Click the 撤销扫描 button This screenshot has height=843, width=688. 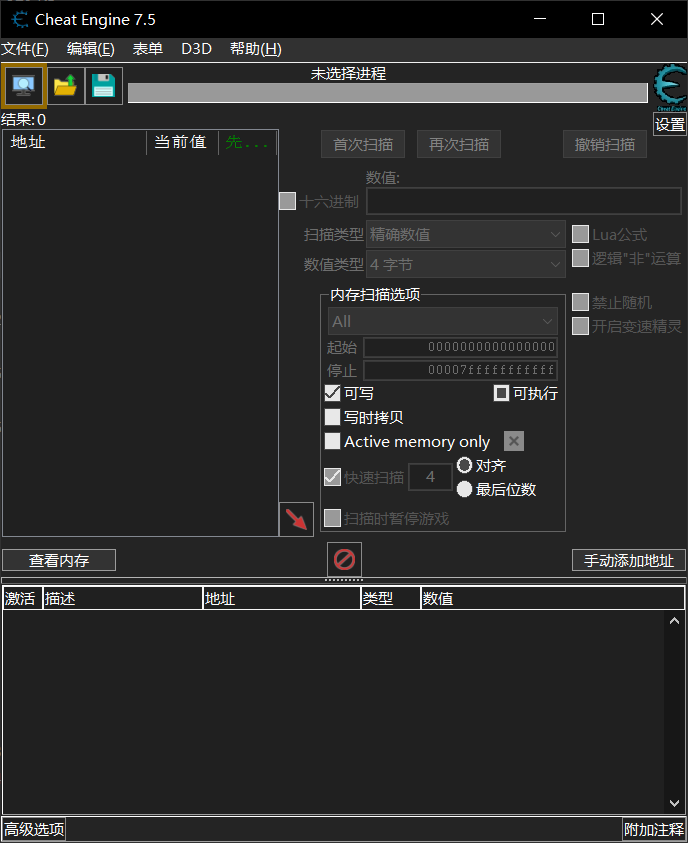[605, 144]
